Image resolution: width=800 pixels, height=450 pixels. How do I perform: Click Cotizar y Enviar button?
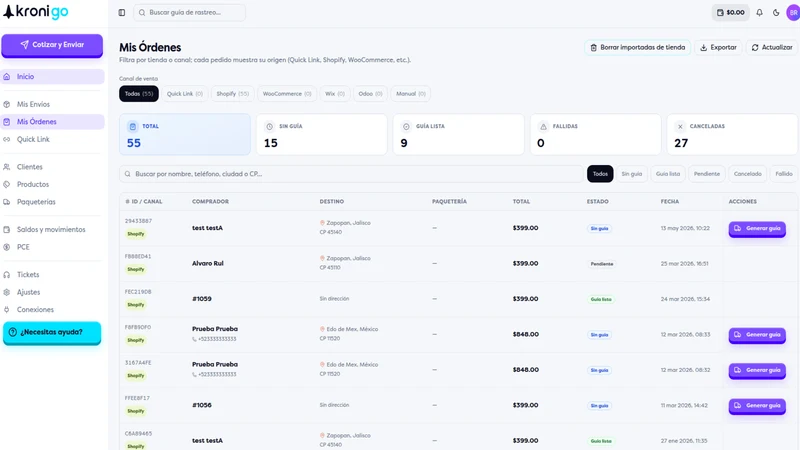(52, 45)
